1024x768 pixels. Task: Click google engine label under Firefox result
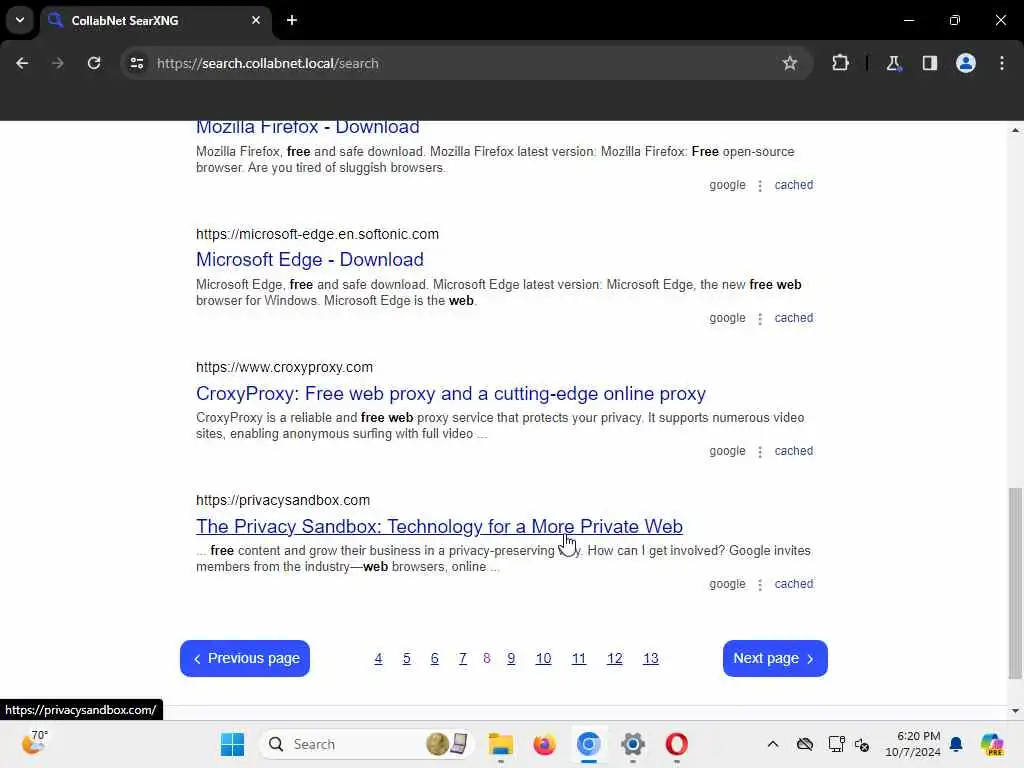click(727, 185)
